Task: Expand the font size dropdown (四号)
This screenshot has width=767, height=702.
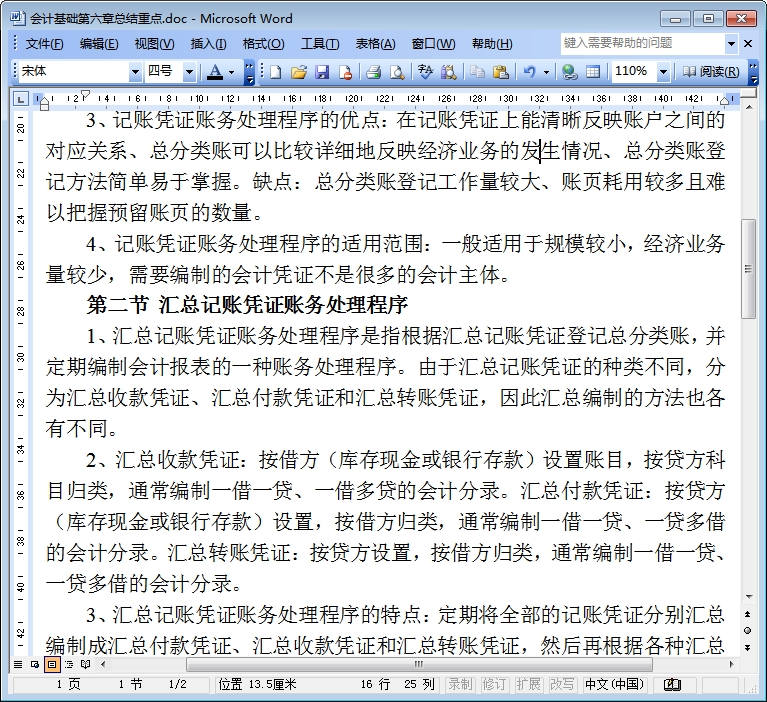Action: [x=189, y=72]
